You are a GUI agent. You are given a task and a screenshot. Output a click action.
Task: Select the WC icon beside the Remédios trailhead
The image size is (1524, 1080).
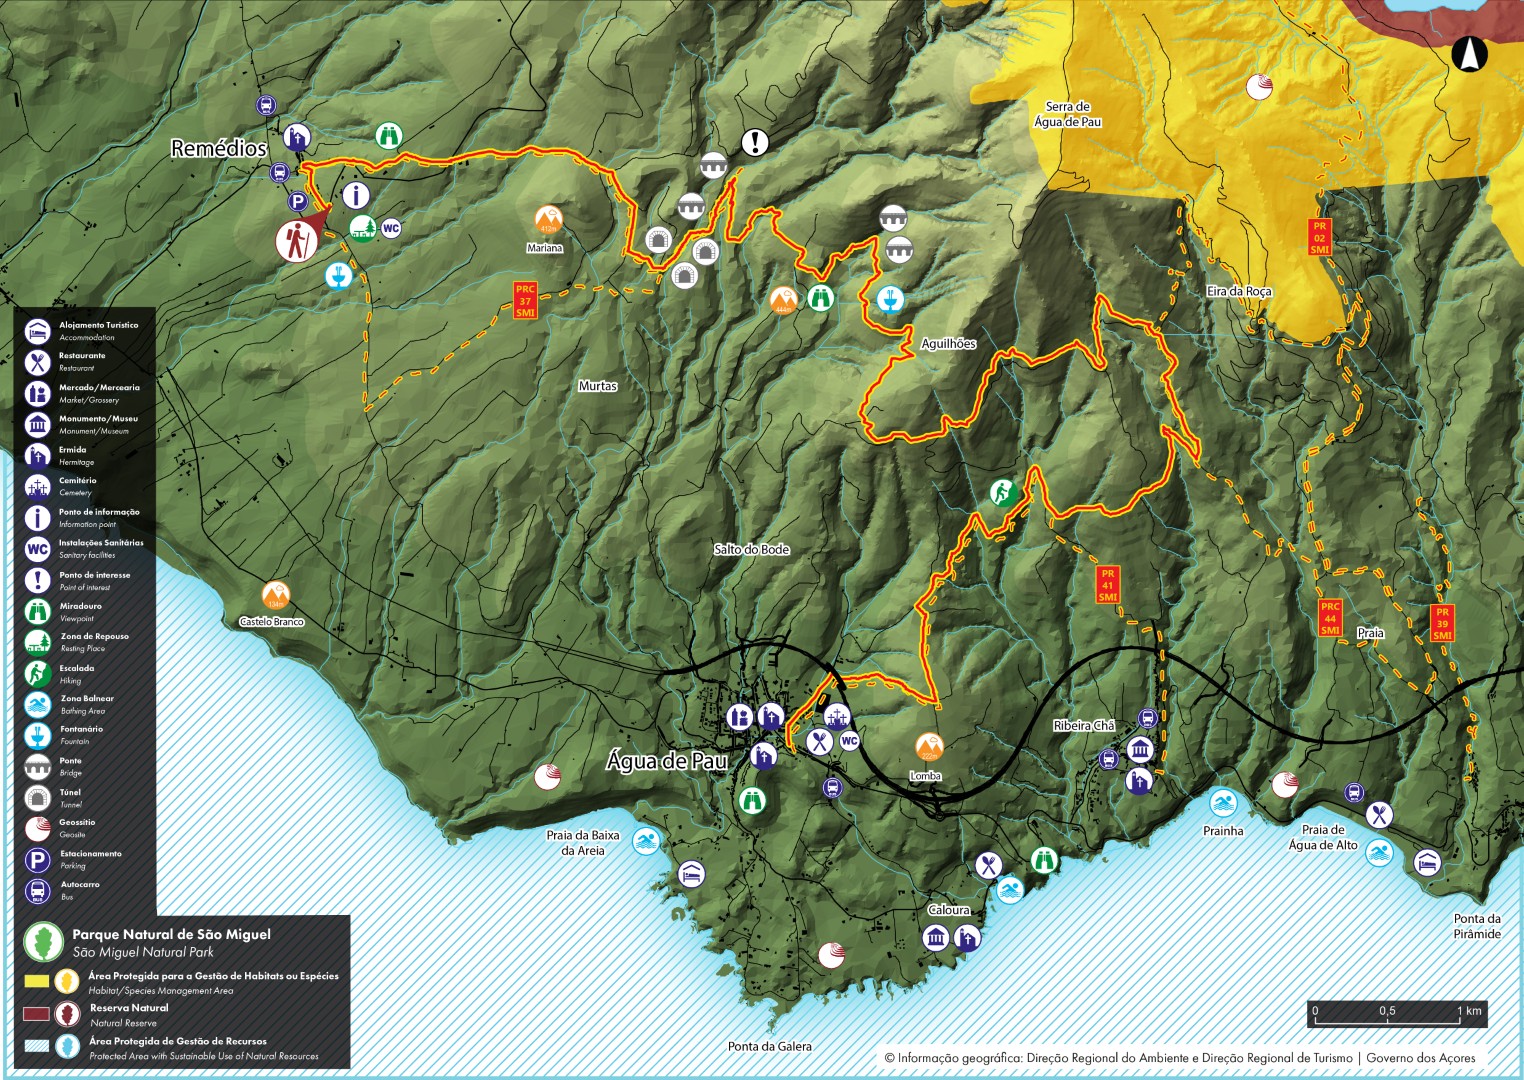pyautogui.click(x=391, y=228)
